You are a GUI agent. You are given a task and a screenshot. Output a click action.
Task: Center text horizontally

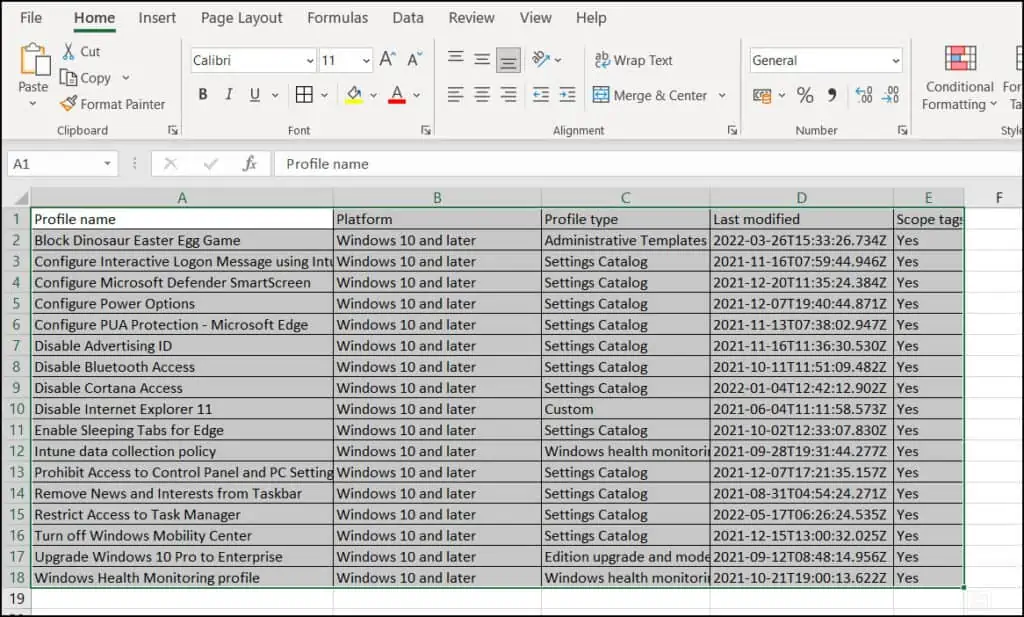(482, 95)
